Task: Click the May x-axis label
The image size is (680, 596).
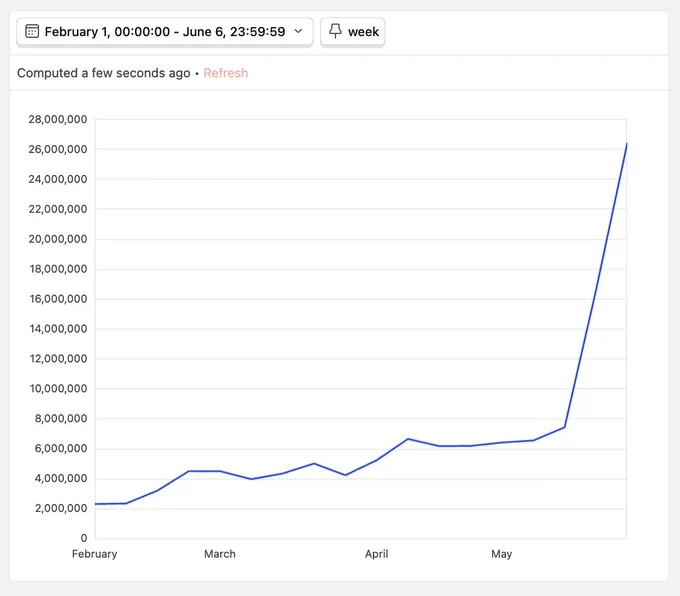Action: (502, 554)
